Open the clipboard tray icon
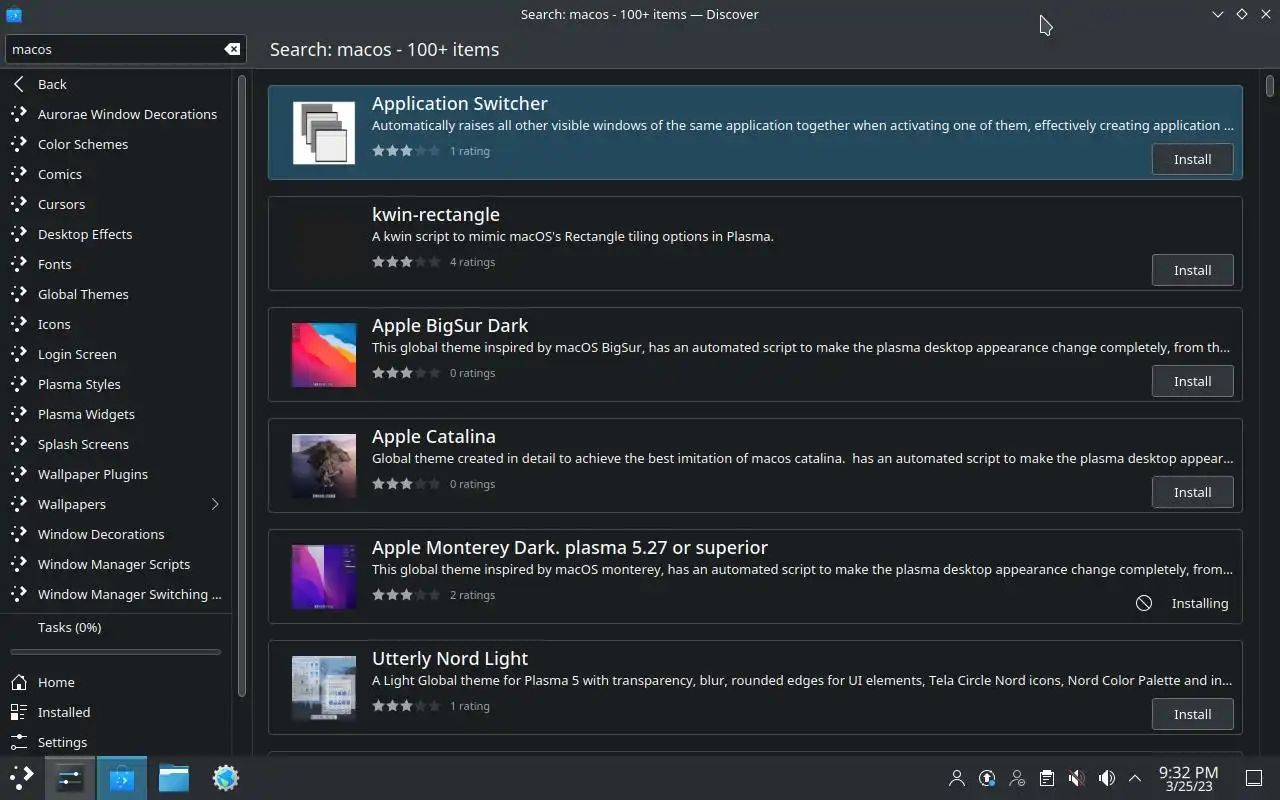Image resolution: width=1280 pixels, height=800 pixels. 1046,778
